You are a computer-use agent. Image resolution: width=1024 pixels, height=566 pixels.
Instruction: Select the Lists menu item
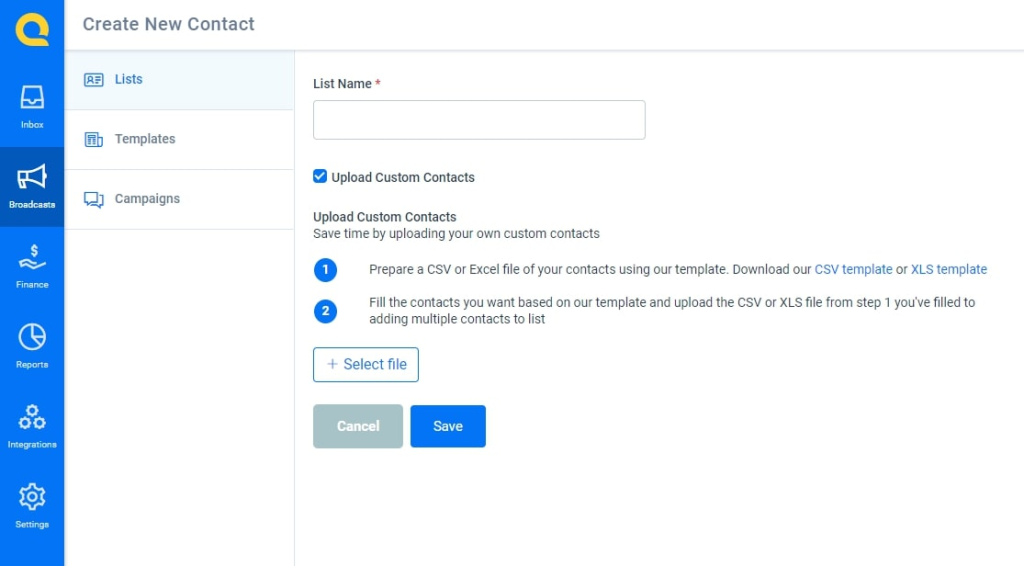pyautogui.click(x=180, y=80)
